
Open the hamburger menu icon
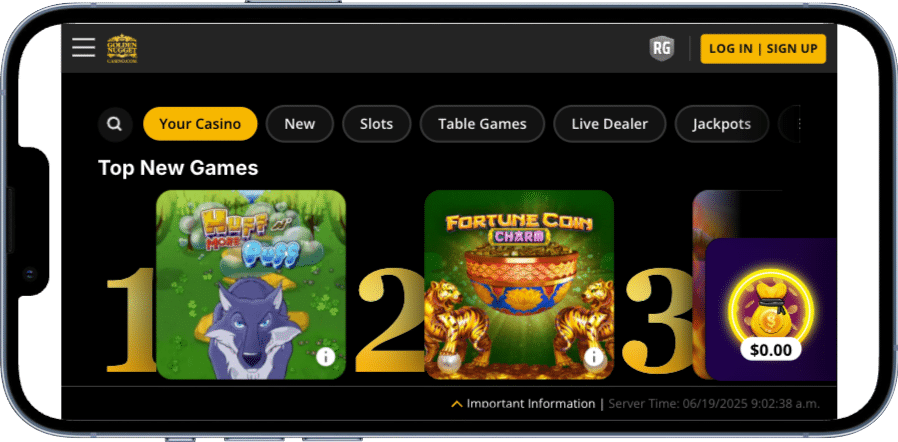click(x=84, y=48)
